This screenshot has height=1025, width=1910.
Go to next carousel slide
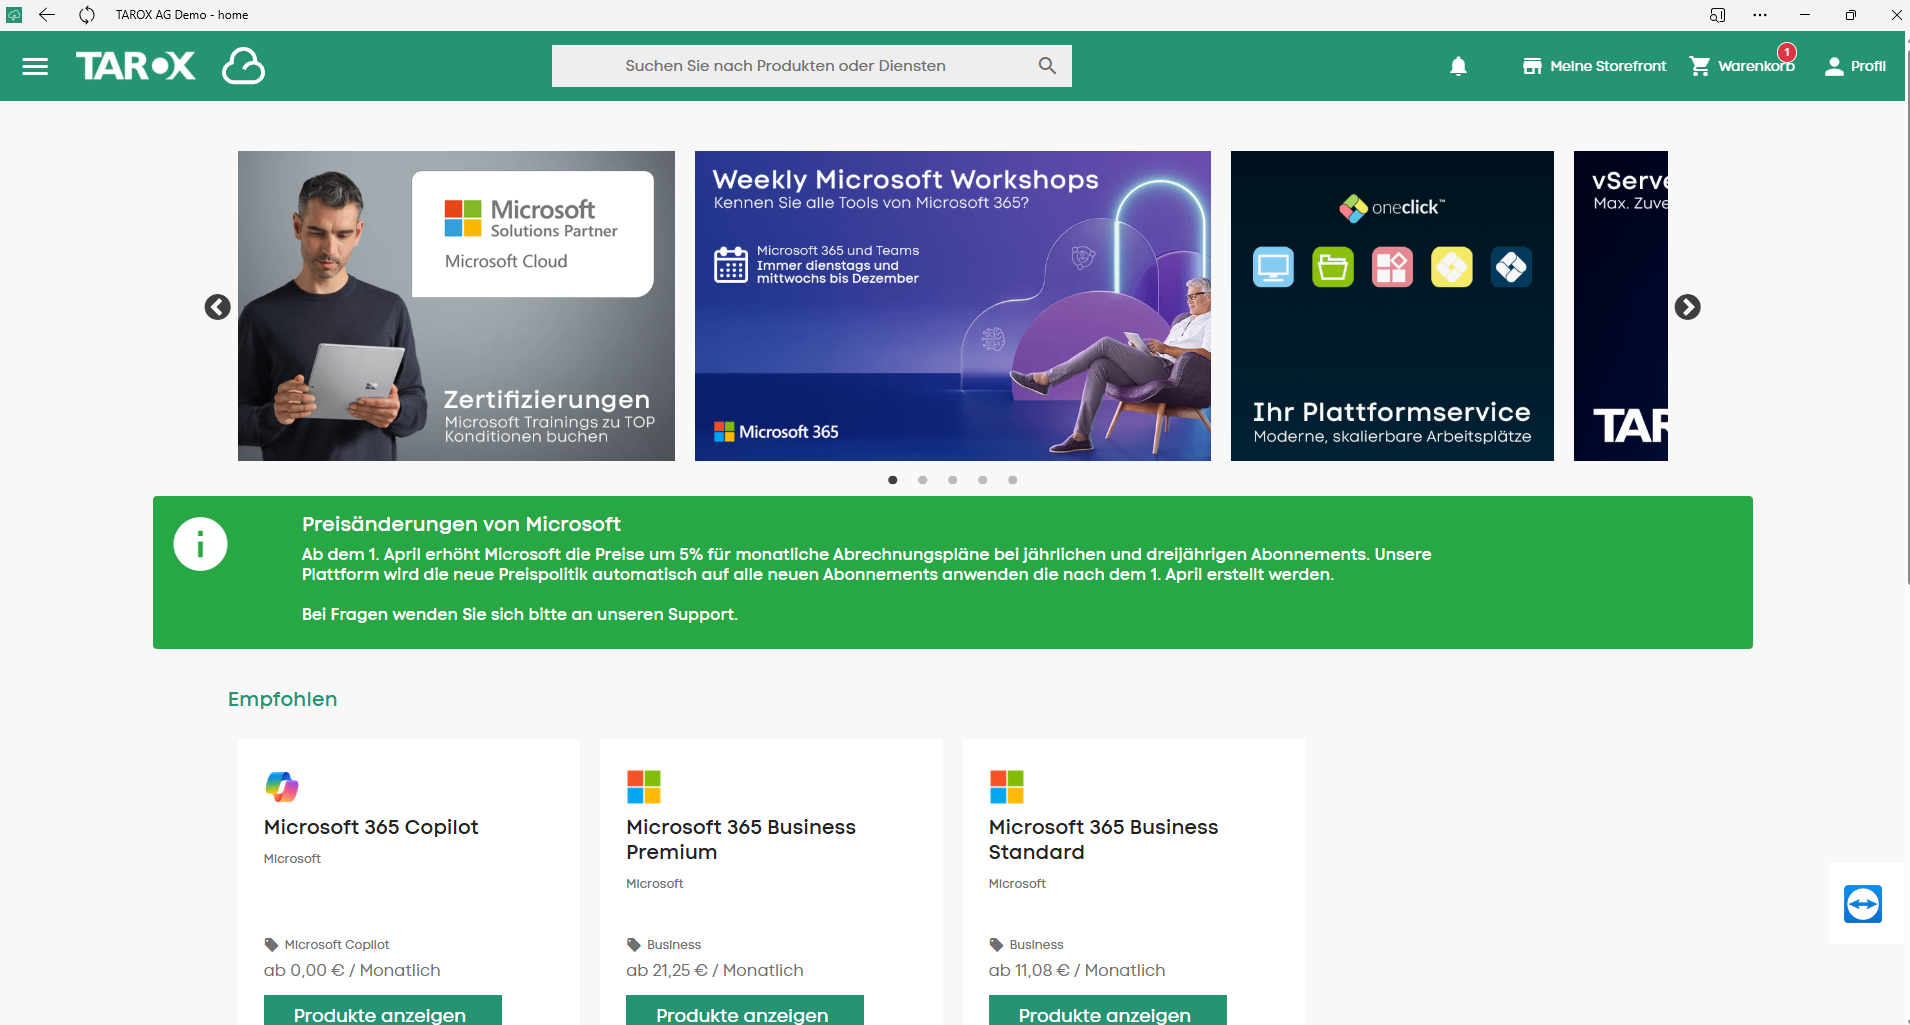click(1687, 307)
